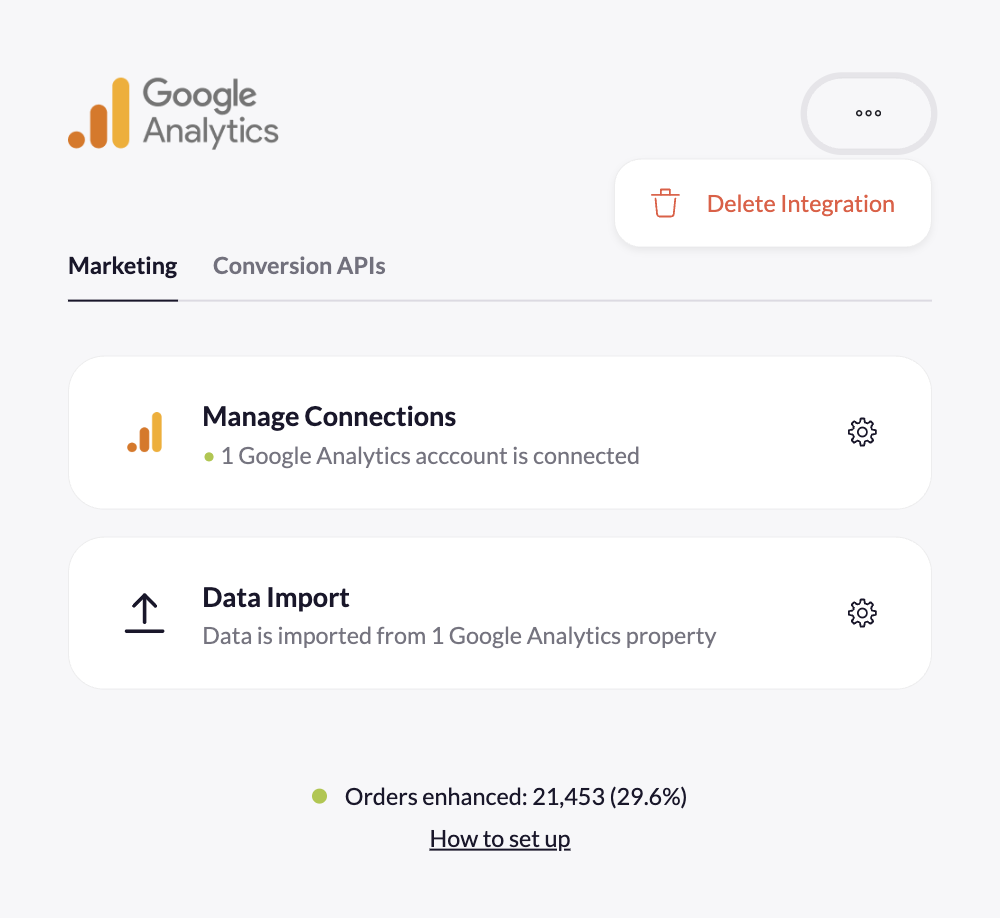Click the upload arrow icon in Data Import

pyautogui.click(x=145, y=613)
